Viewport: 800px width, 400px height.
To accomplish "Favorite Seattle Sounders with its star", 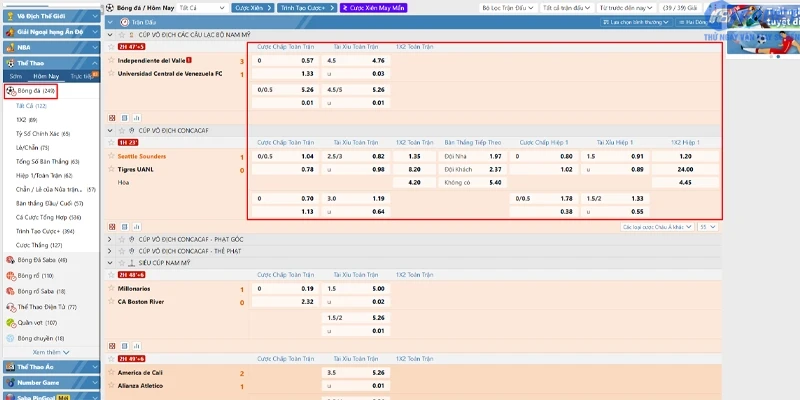I will pos(111,156).
